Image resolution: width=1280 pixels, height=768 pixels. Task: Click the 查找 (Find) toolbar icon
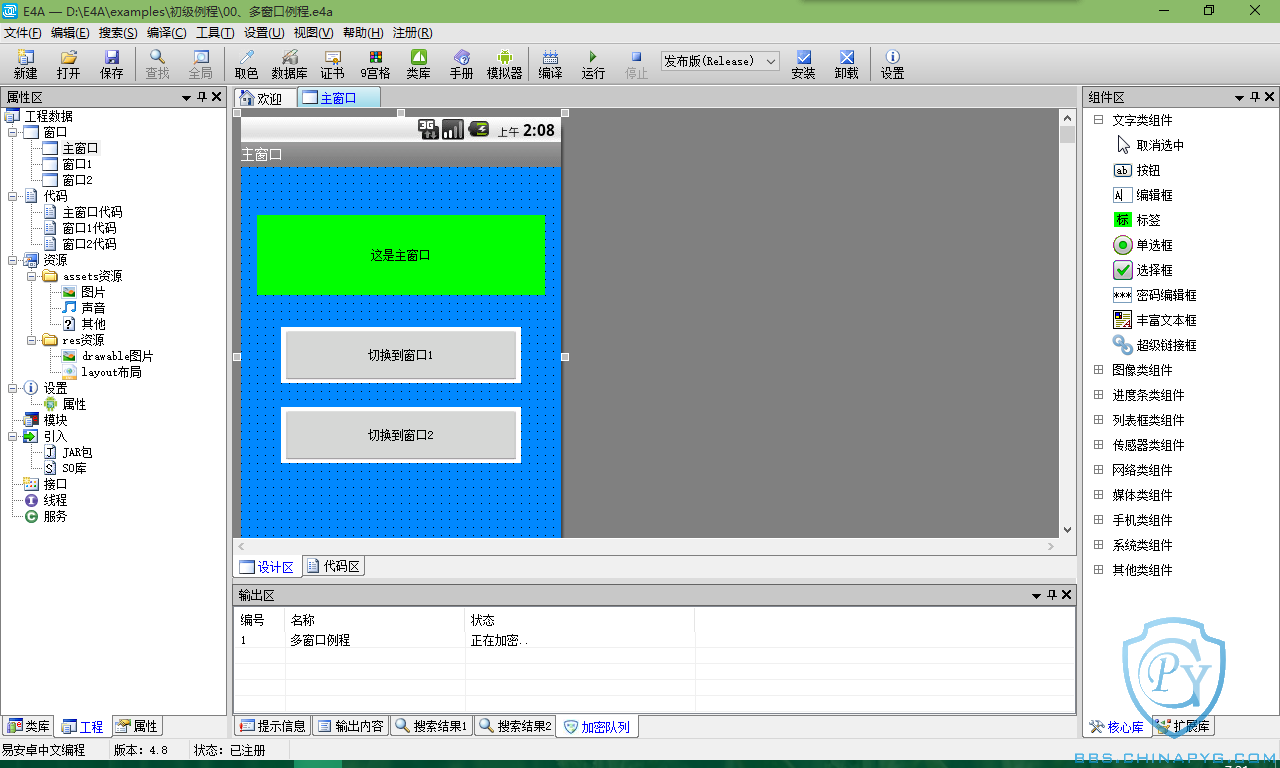coord(157,65)
